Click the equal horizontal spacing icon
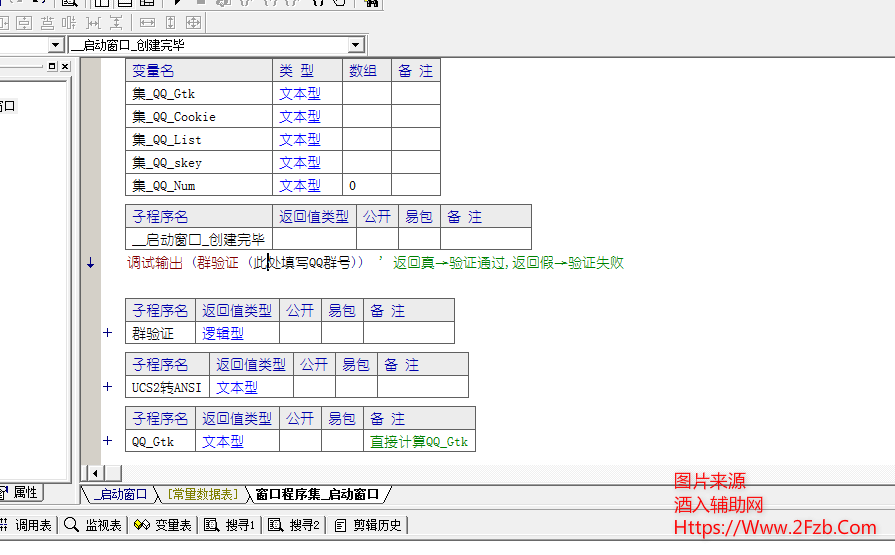Image resolution: width=895 pixels, height=555 pixels. coord(94,22)
